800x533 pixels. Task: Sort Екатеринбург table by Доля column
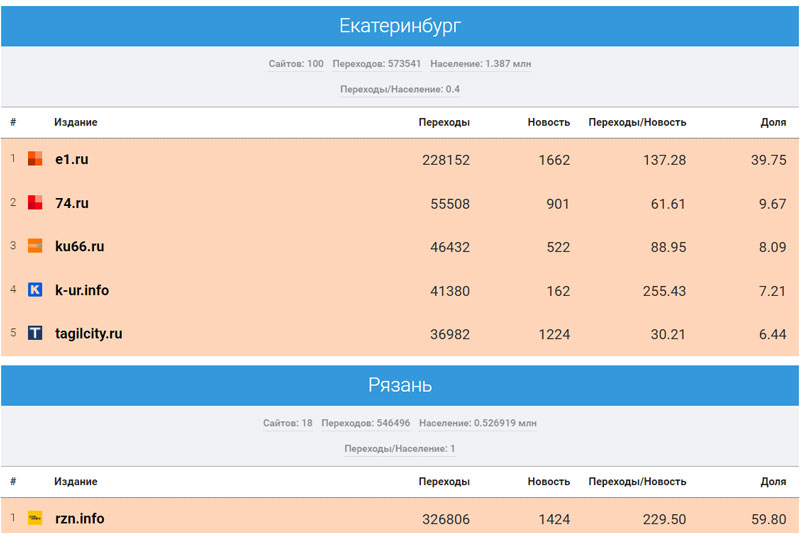(773, 122)
